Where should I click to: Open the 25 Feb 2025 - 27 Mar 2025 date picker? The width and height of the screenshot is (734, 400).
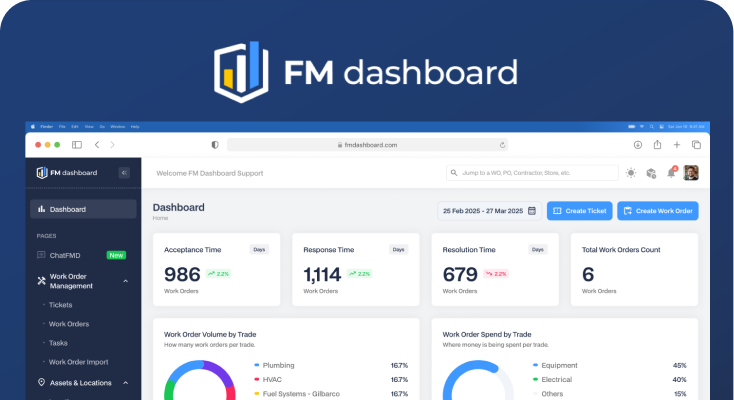pyautogui.click(x=489, y=211)
